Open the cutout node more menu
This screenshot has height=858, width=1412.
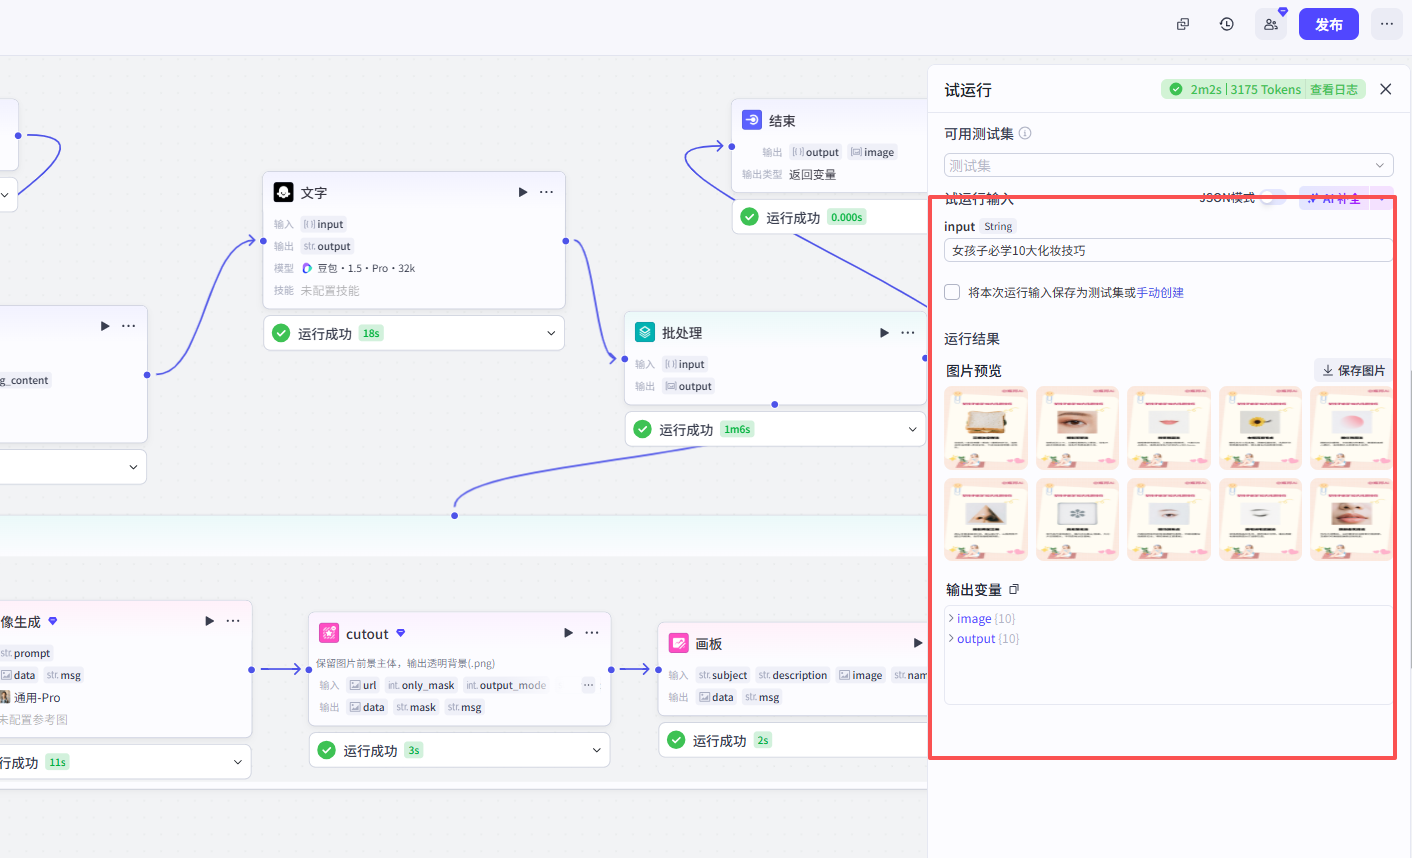pyautogui.click(x=592, y=633)
